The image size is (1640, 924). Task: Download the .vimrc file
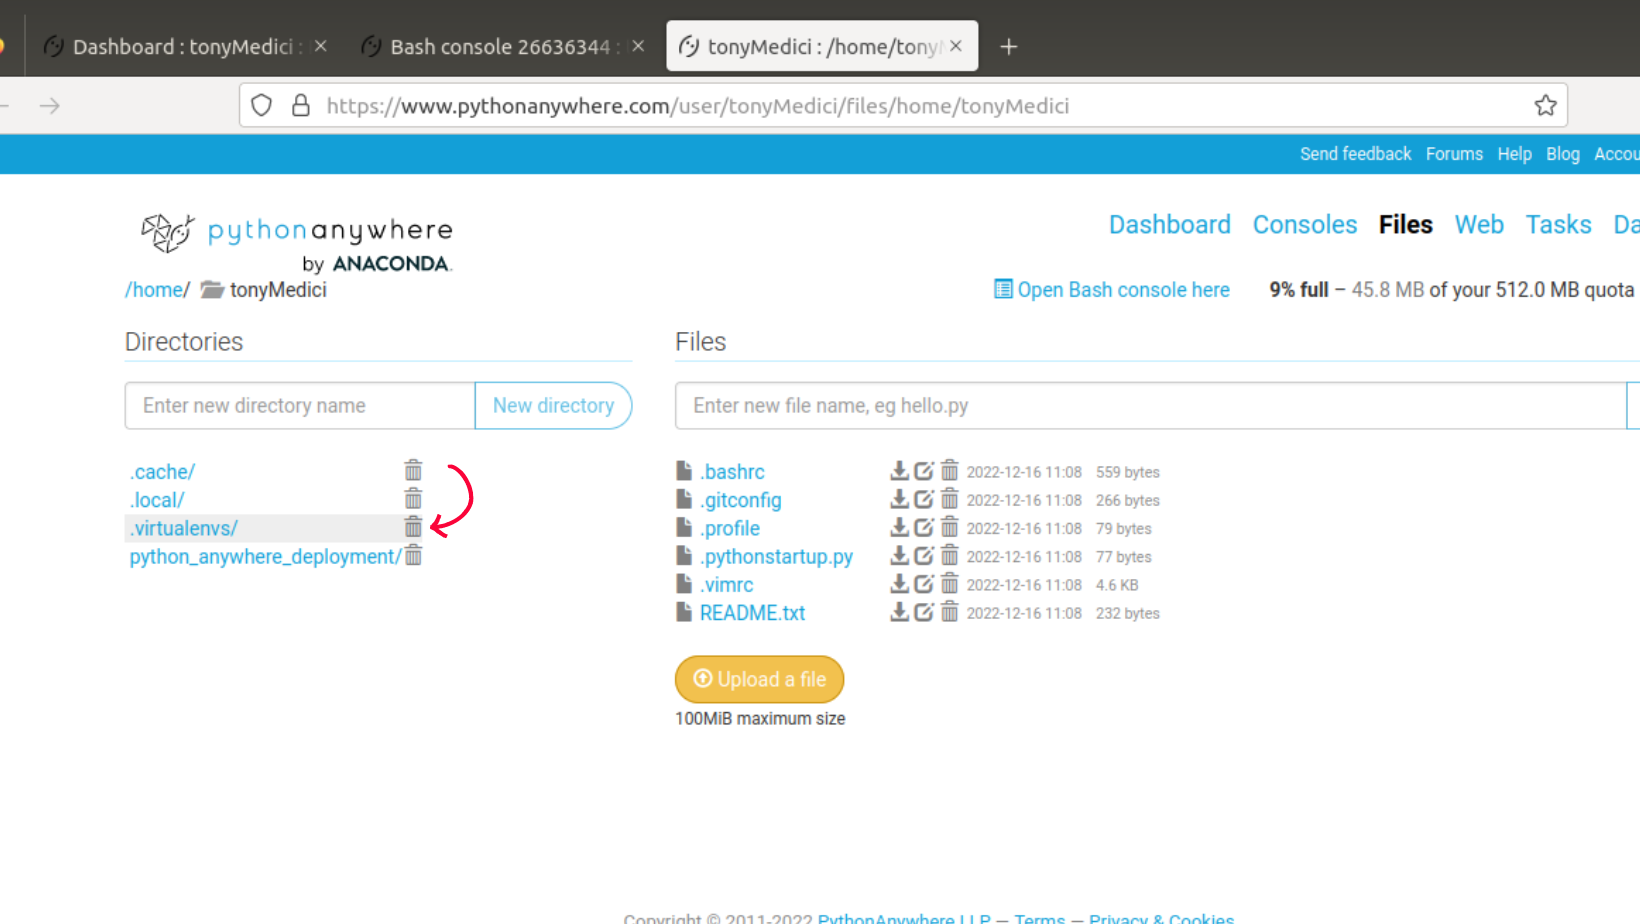pos(899,583)
